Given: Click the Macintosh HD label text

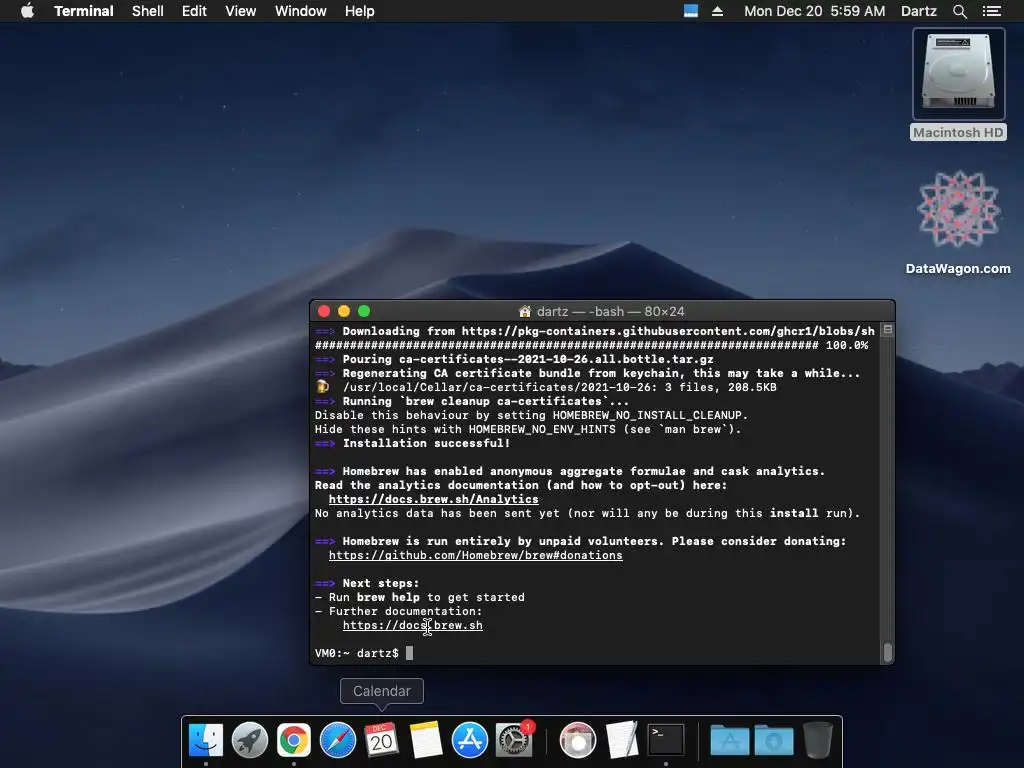Looking at the screenshot, I should (x=958, y=133).
